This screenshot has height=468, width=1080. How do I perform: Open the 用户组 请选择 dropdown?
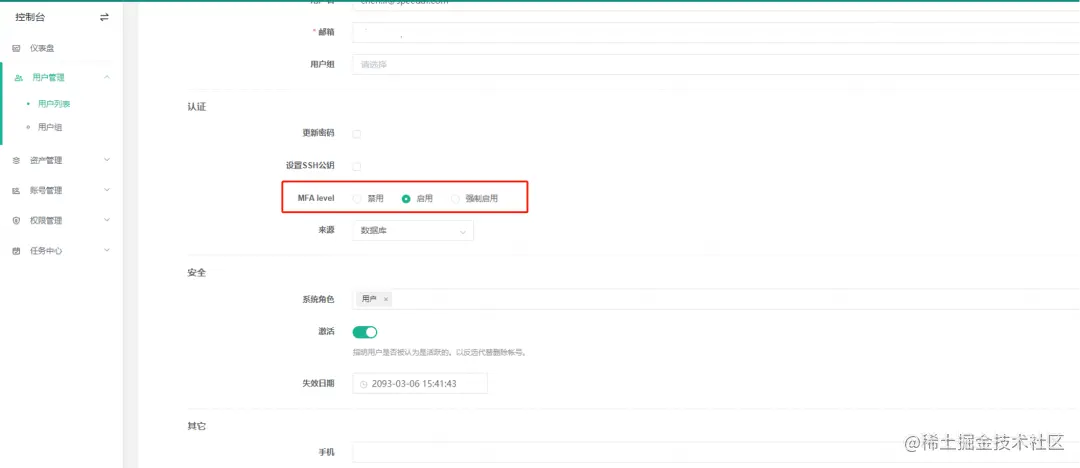[716, 65]
